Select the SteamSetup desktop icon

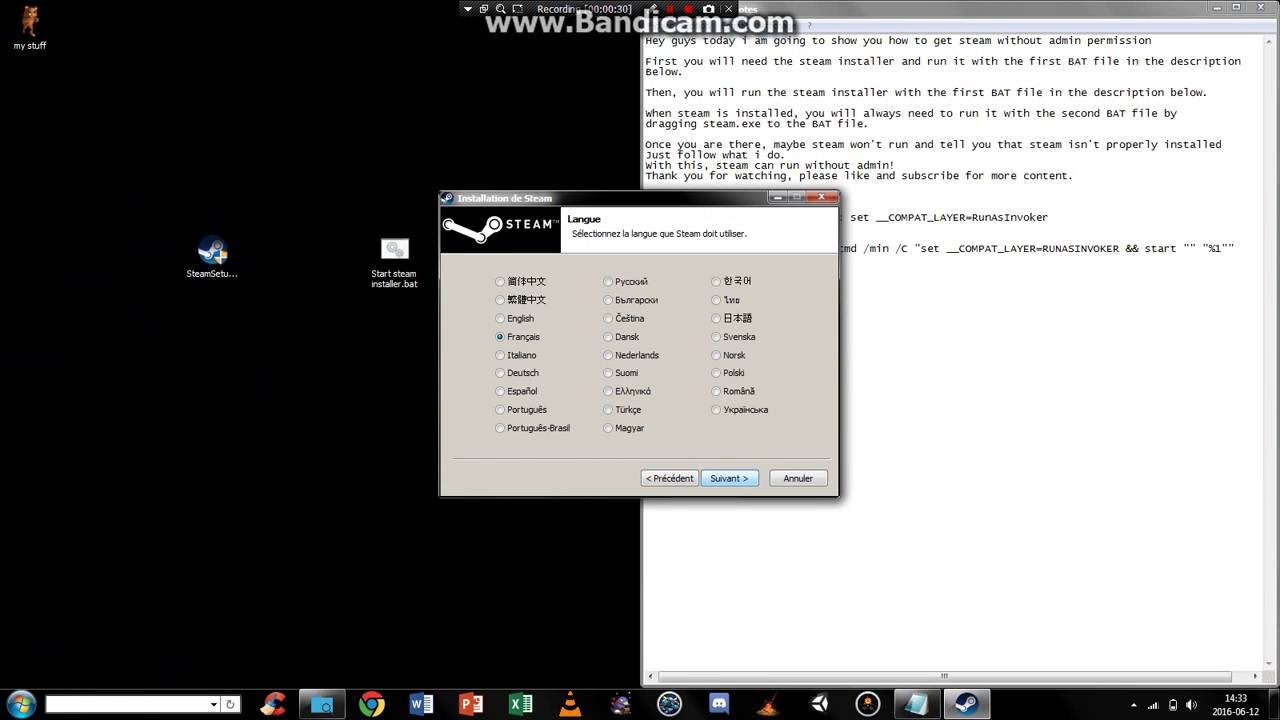tap(212, 258)
